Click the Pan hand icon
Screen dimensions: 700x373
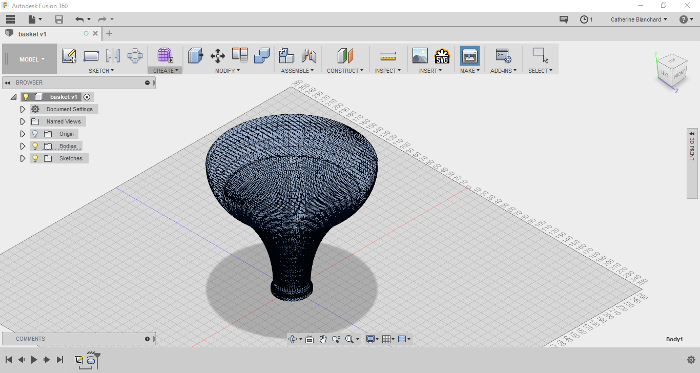323,339
